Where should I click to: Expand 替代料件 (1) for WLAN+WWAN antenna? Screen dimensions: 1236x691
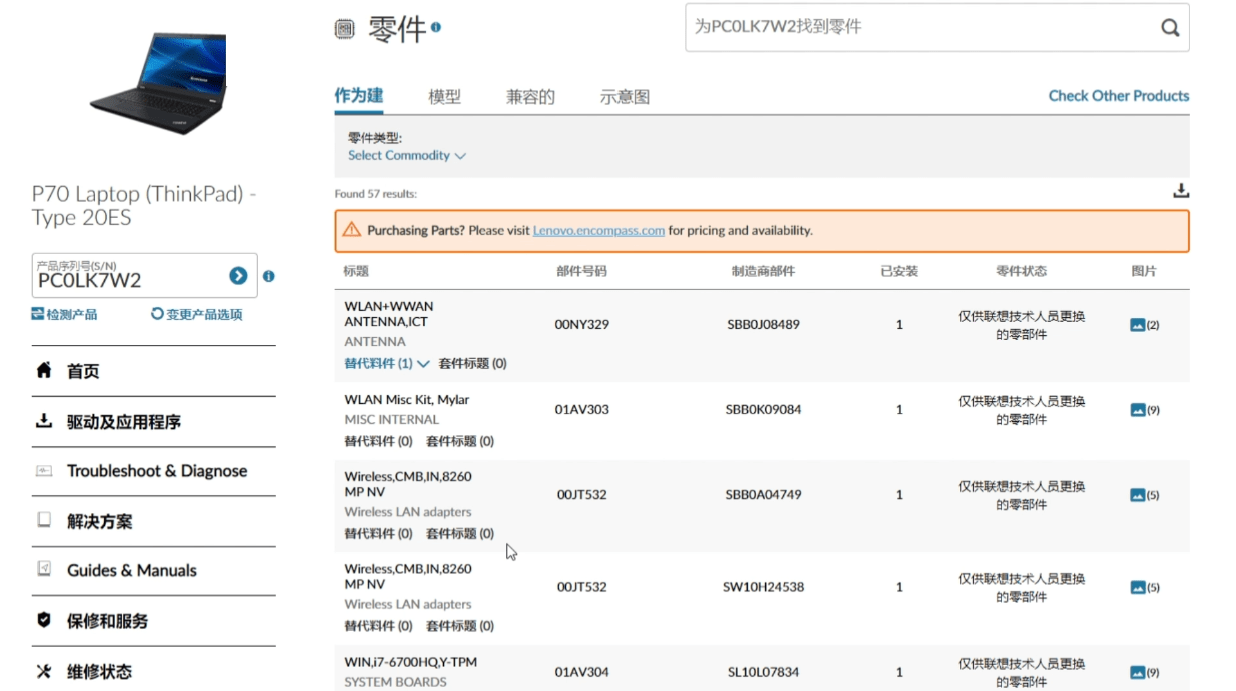coord(387,364)
